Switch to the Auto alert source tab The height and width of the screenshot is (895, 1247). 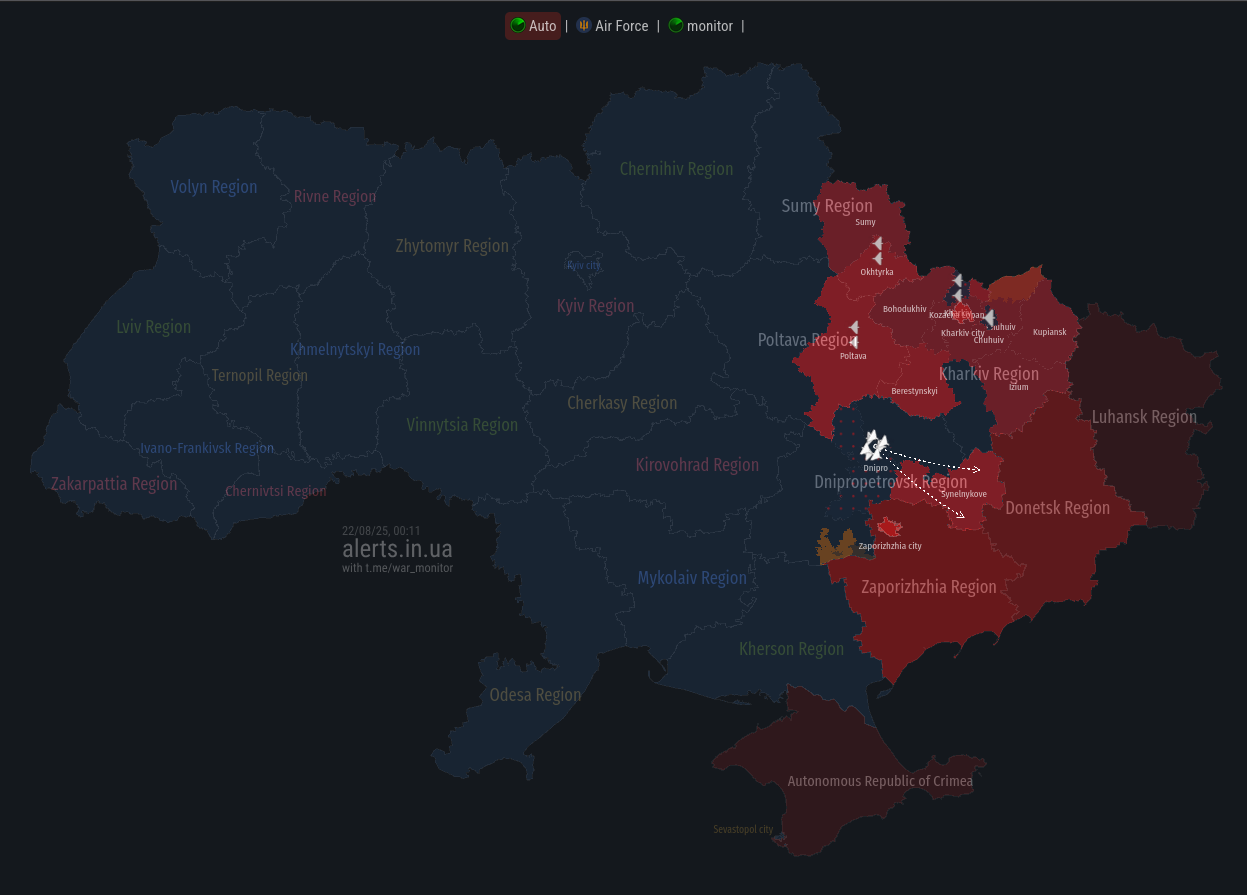[533, 26]
